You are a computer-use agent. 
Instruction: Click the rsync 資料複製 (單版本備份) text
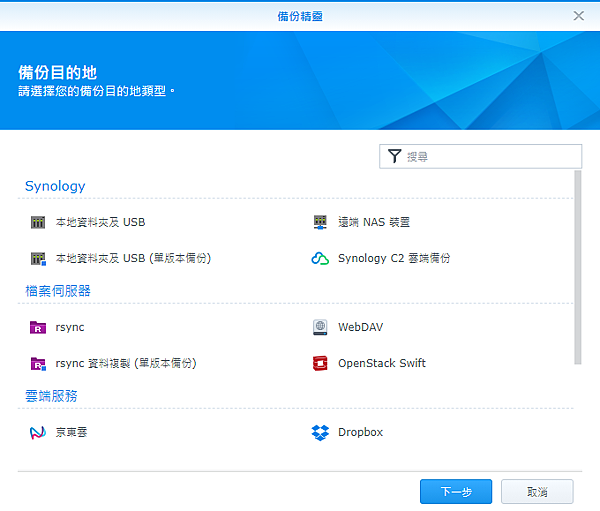click(x=126, y=363)
